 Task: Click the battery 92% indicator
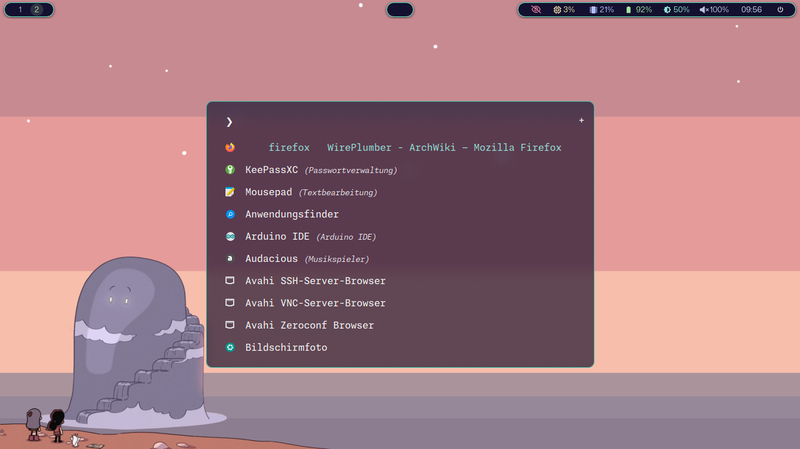coord(639,9)
